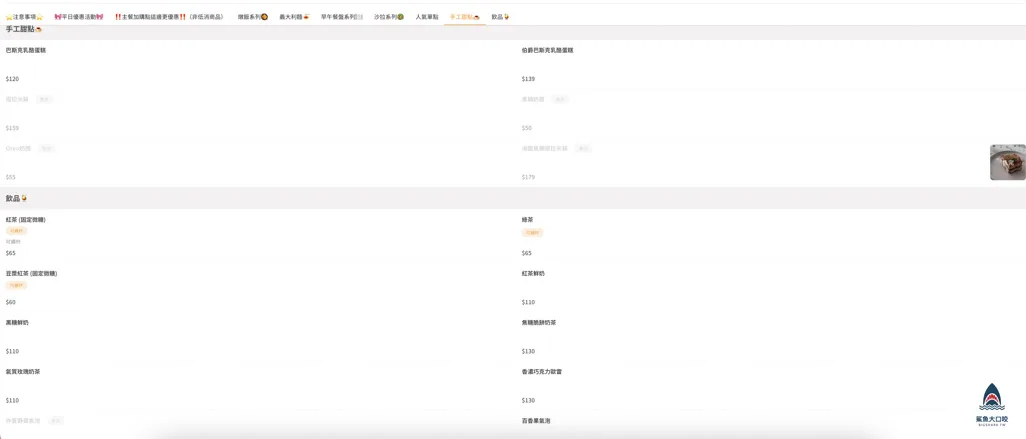Choose the 香濃巧克力歐蕾 drink
Screen dimensions: 1026x439
point(542,372)
